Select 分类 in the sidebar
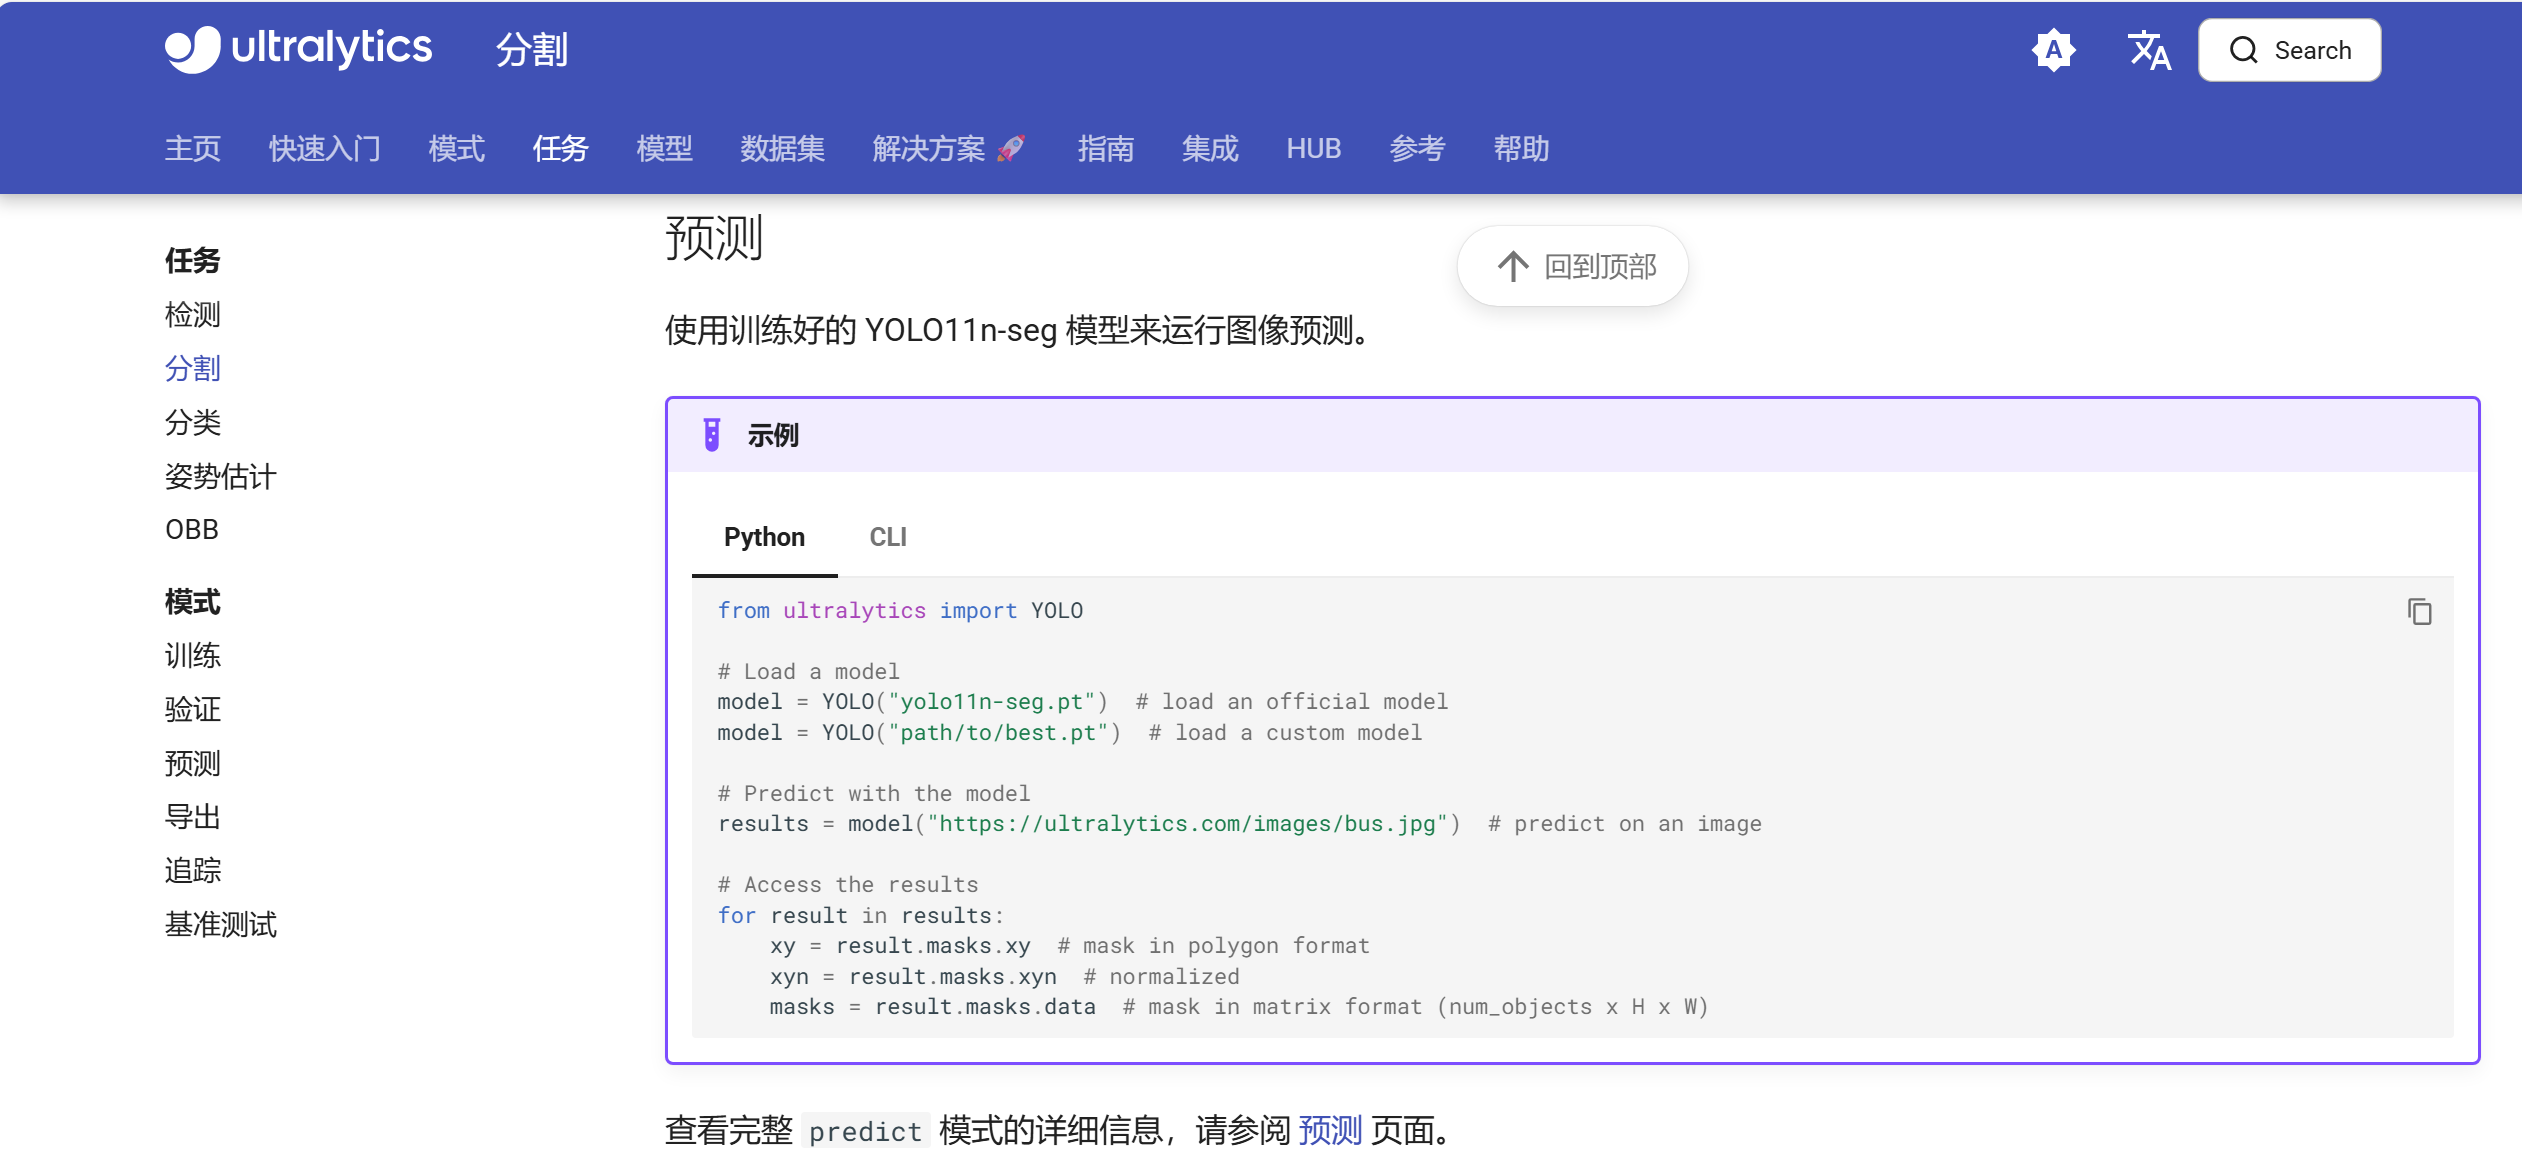Screen dimensions: 2522x1160 coord(193,422)
